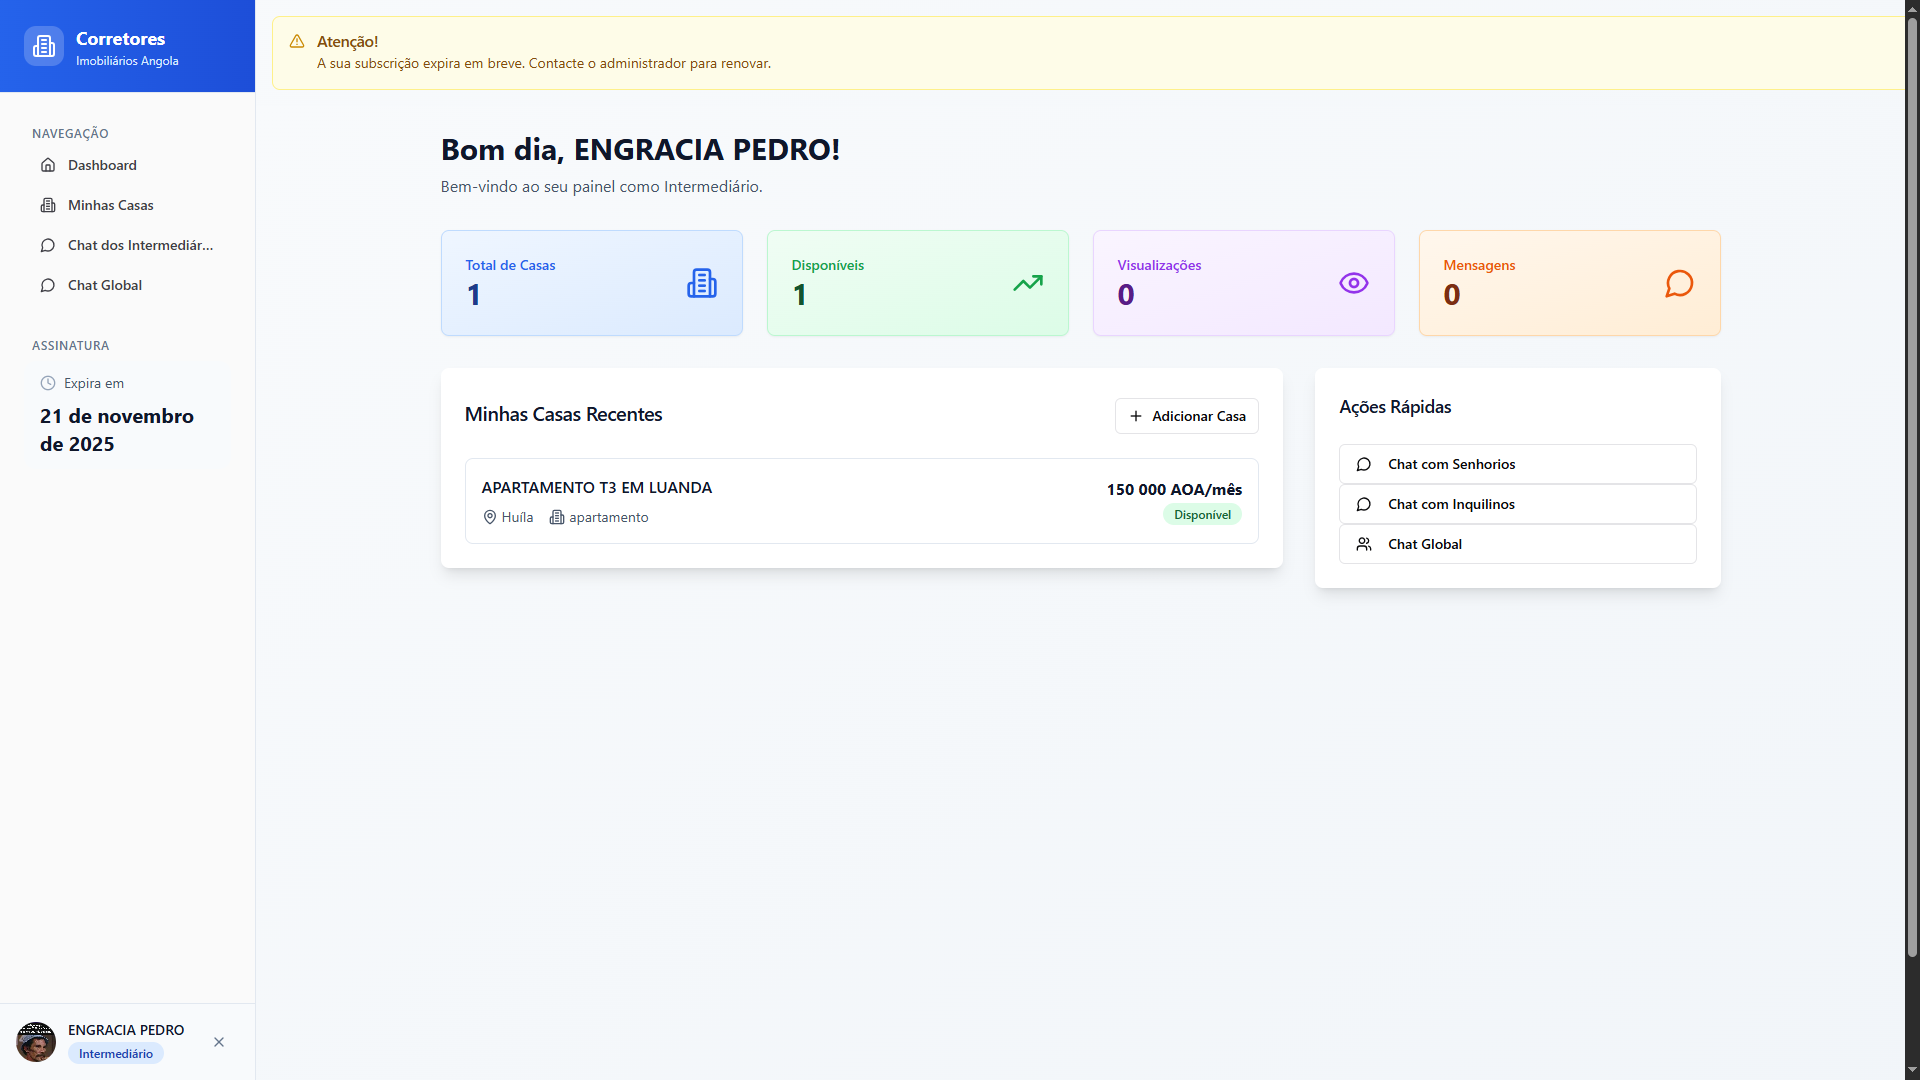
Task: Click the Dashboard home icon in sidebar
Action: pos(48,165)
